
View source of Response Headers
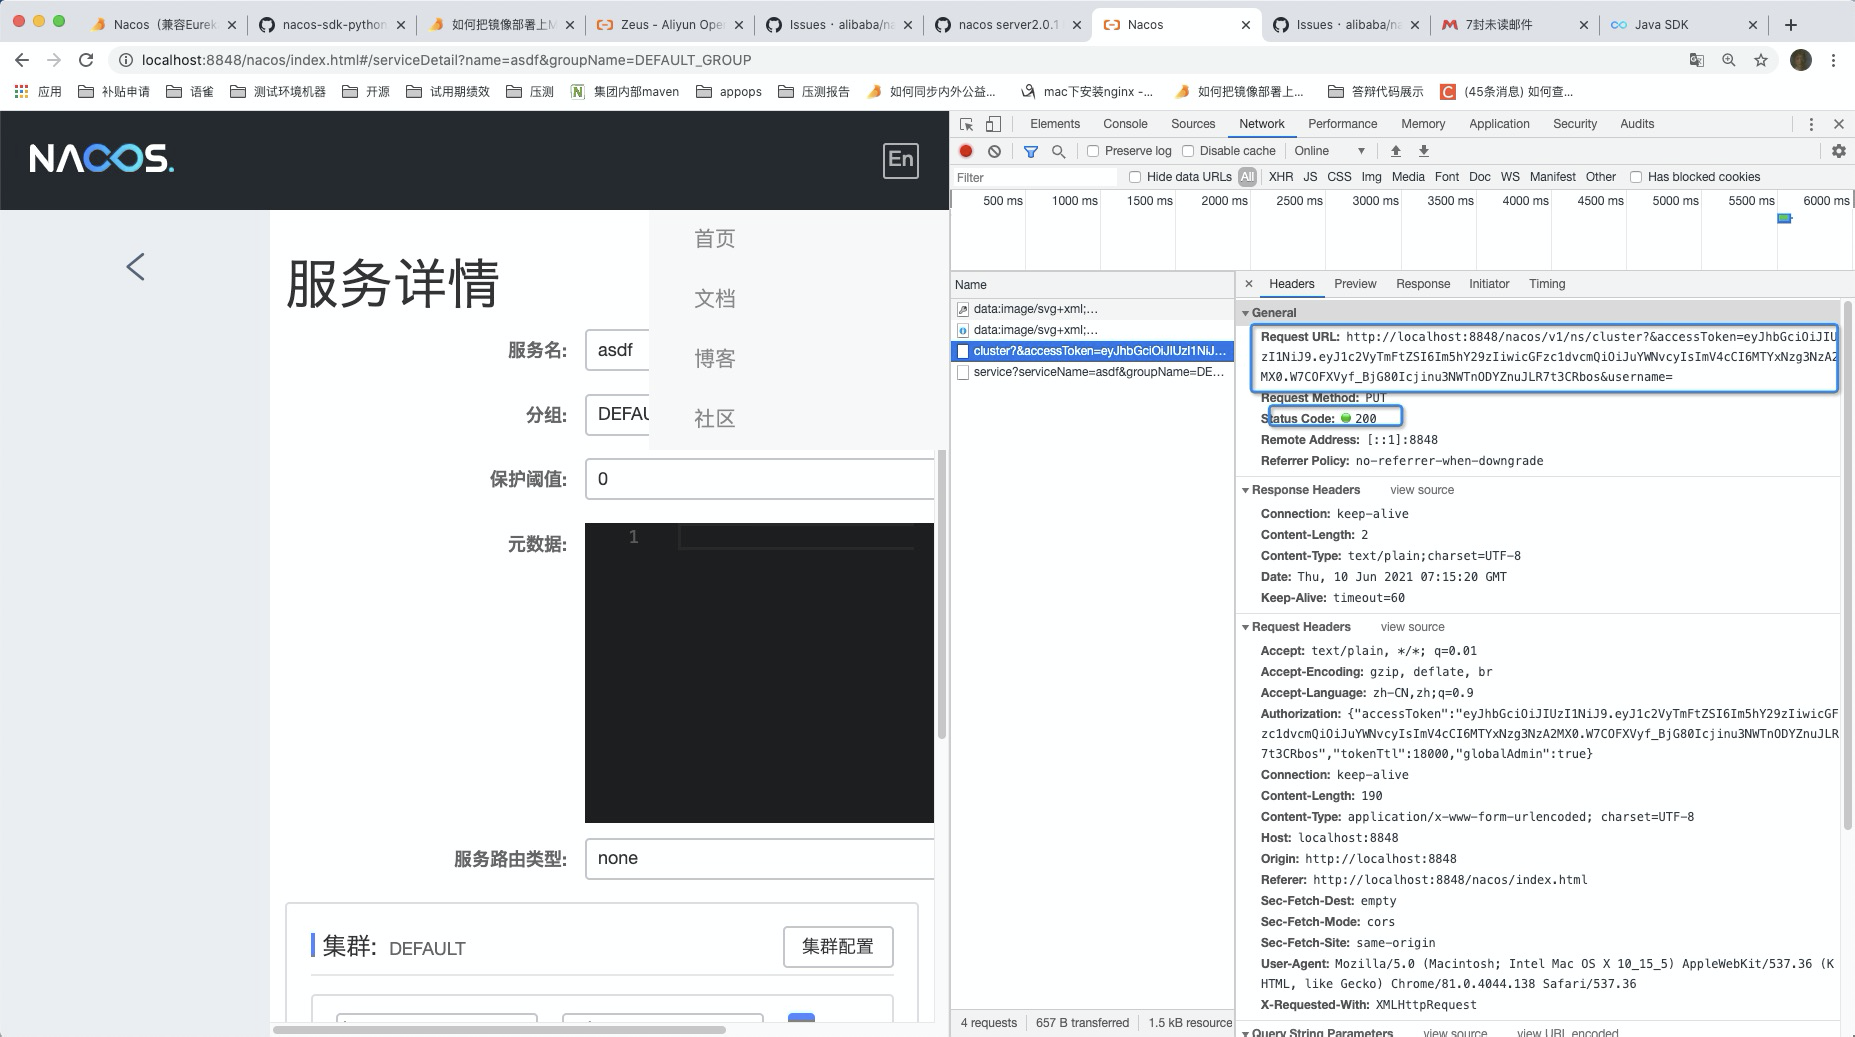pos(1422,490)
